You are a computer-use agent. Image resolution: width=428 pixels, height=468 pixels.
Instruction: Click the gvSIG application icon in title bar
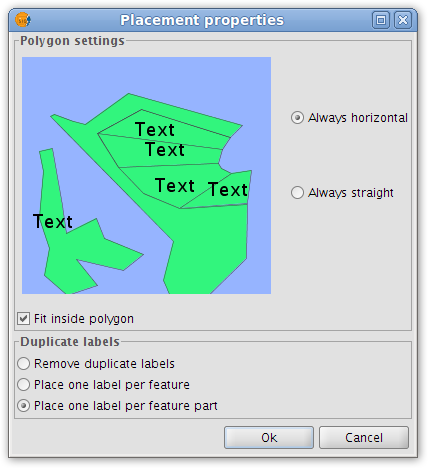[x=23, y=20]
